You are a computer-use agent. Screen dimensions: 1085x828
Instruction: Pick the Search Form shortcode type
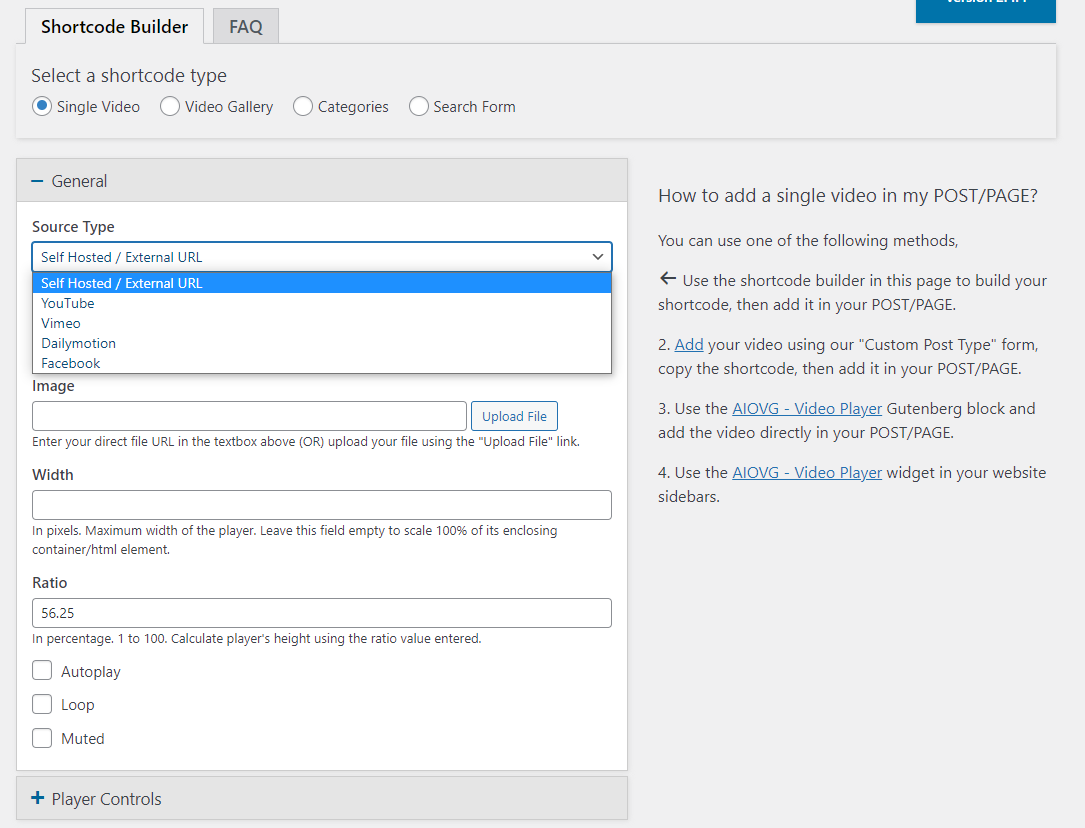click(x=418, y=106)
